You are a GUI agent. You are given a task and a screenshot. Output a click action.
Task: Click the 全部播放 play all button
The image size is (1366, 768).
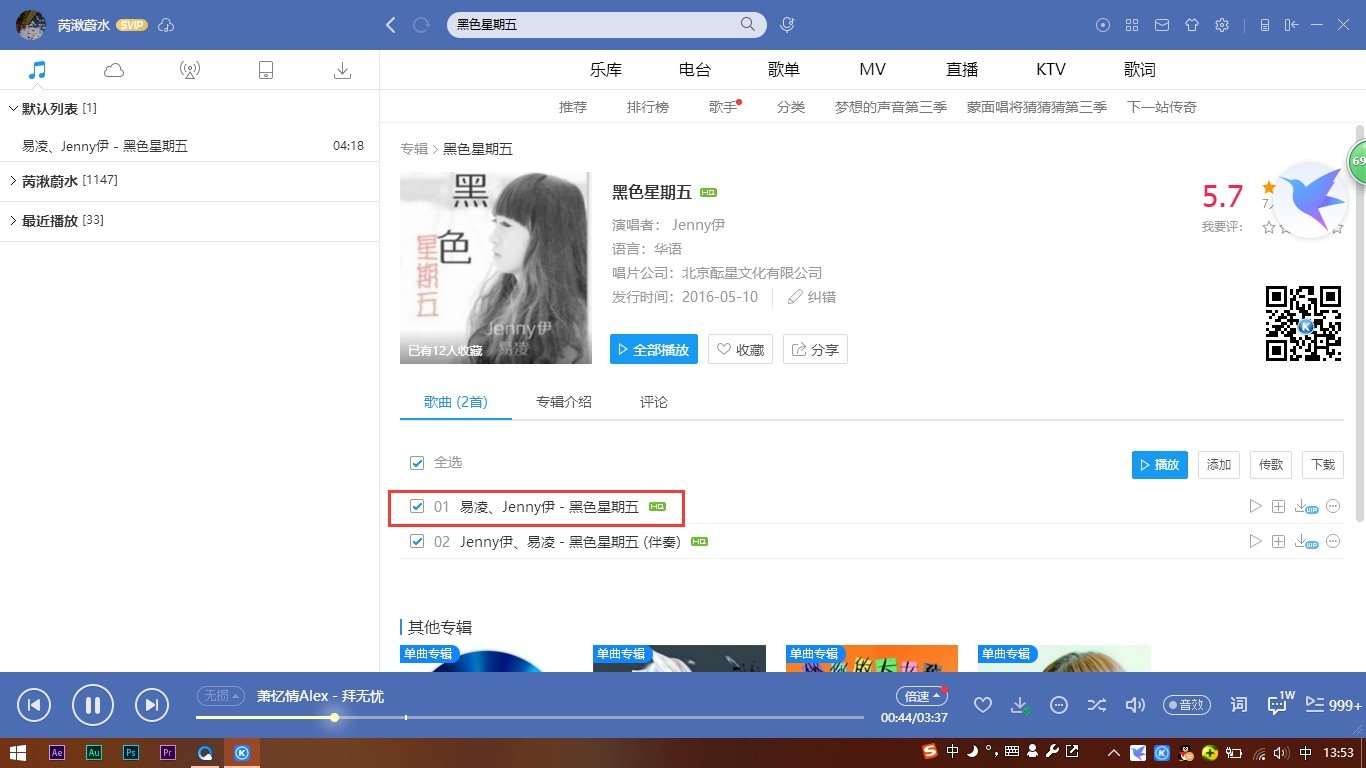(x=654, y=349)
